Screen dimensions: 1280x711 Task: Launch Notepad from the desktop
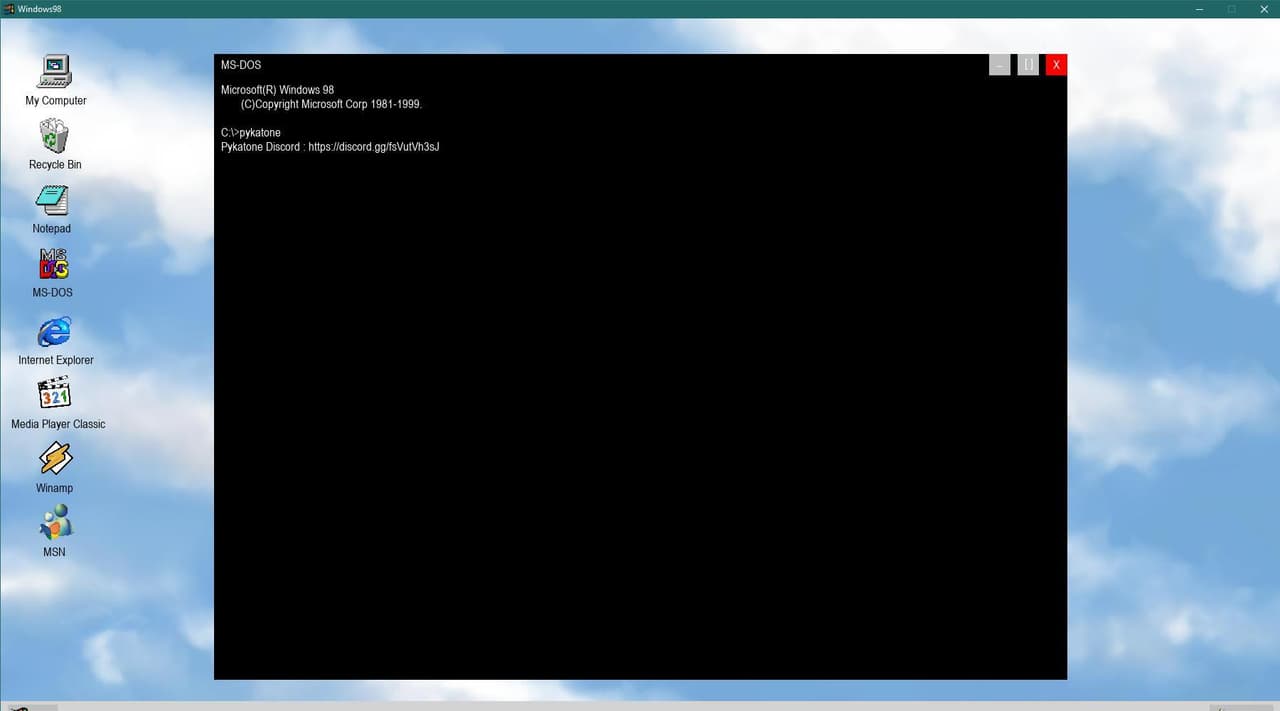click(x=52, y=201)
